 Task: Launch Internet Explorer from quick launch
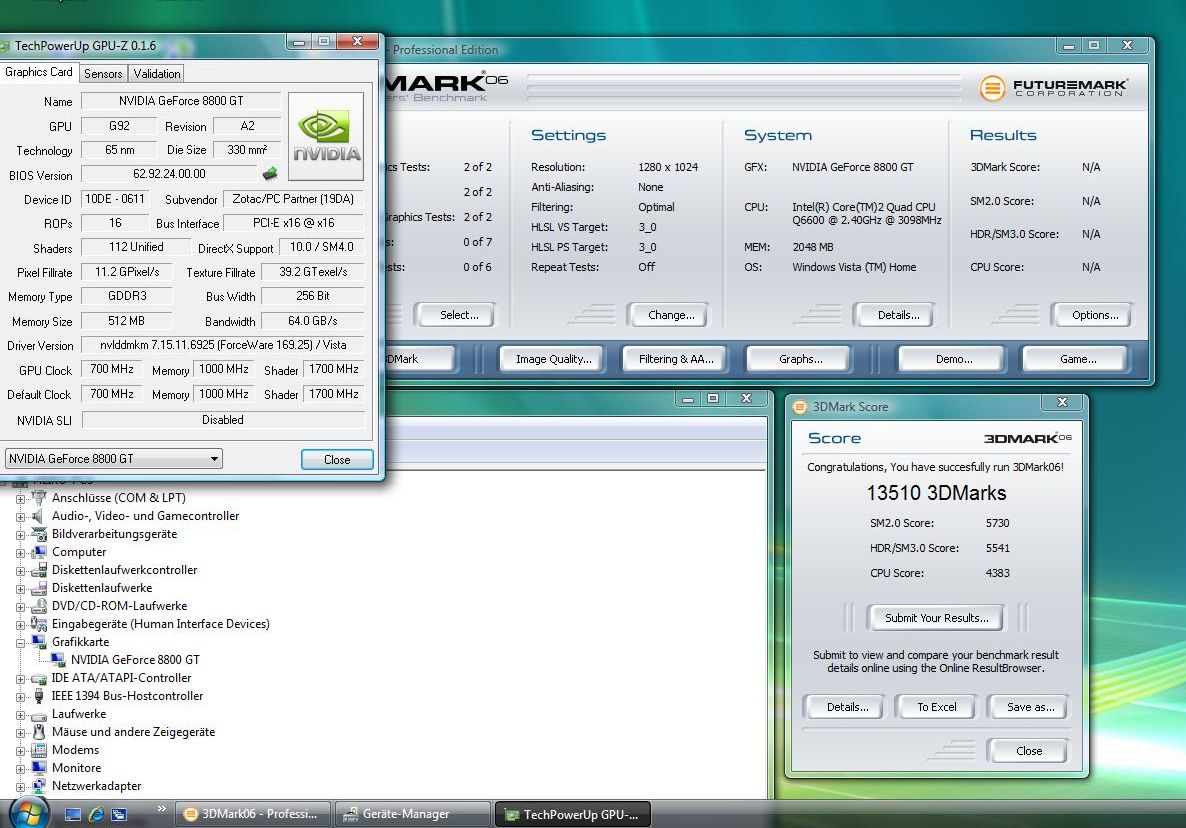(x=96, y=814)
